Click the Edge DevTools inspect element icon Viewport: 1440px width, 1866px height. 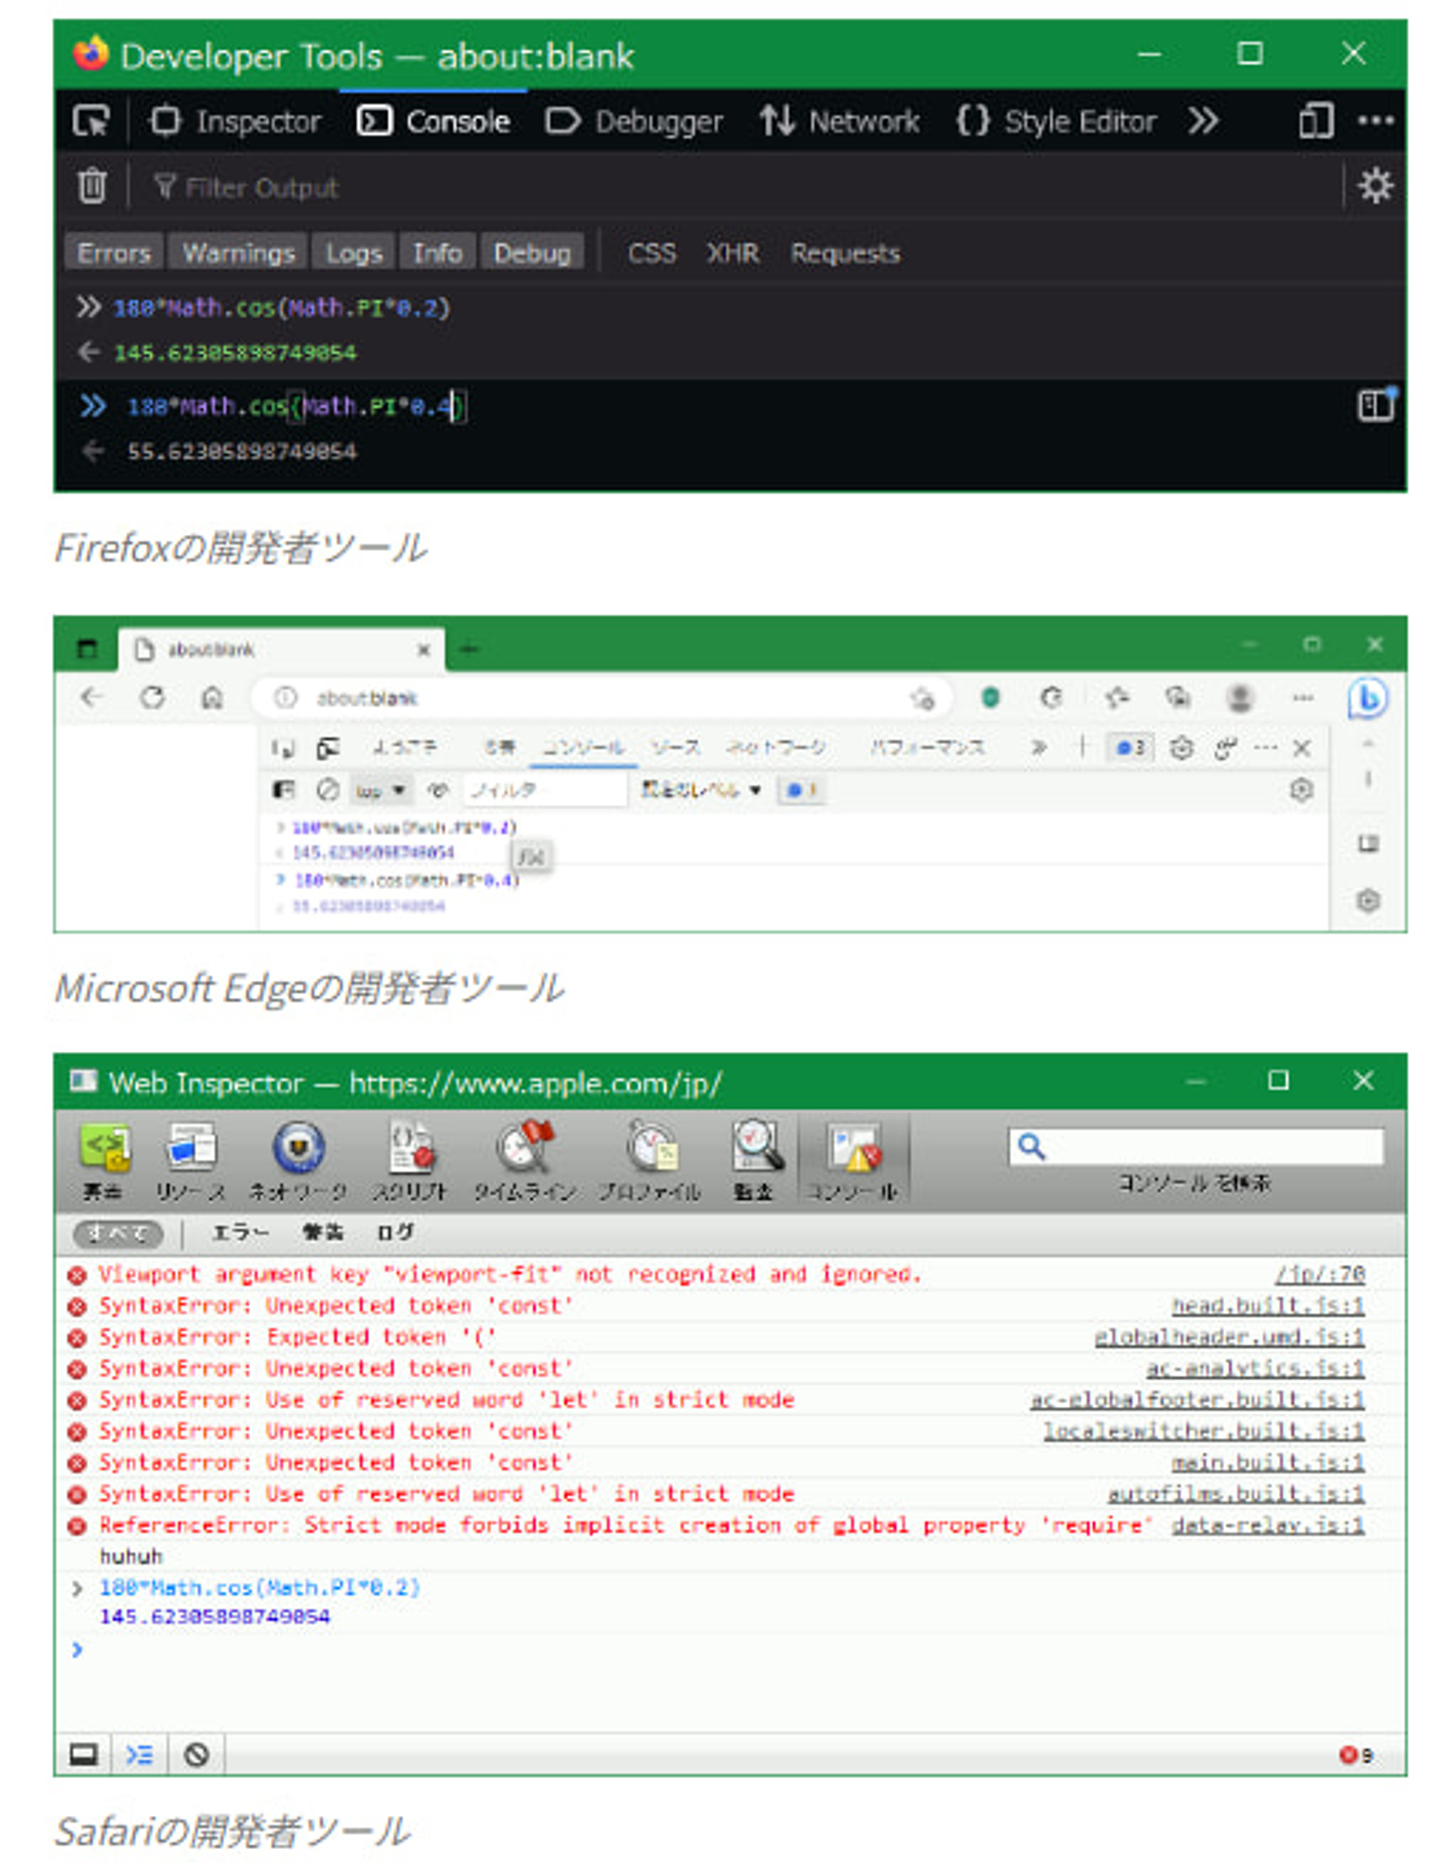coord(284,748)
